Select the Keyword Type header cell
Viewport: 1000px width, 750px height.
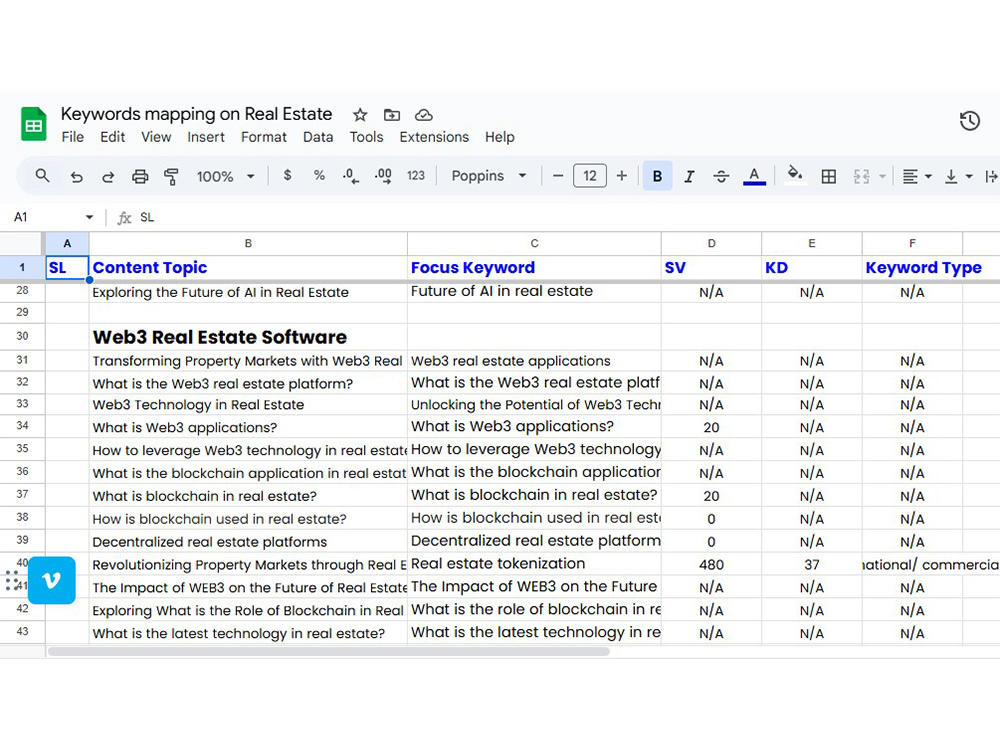[x=913, y=268]
